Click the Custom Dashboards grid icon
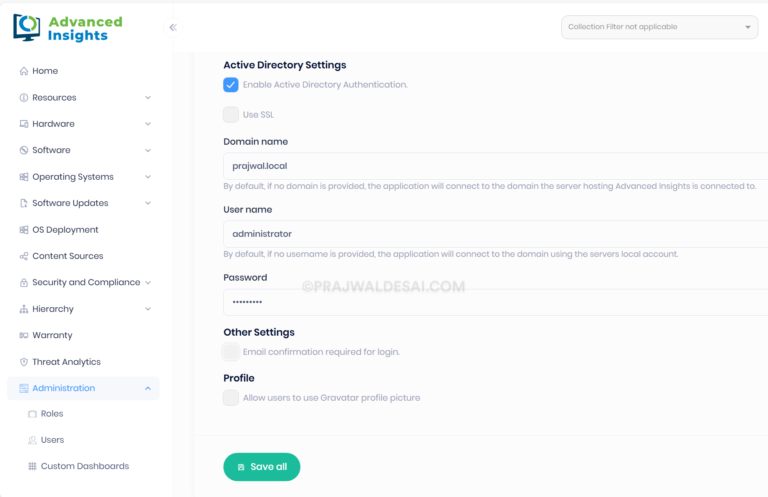This screenshot has height=497, width=768. [x=32, y=466]
